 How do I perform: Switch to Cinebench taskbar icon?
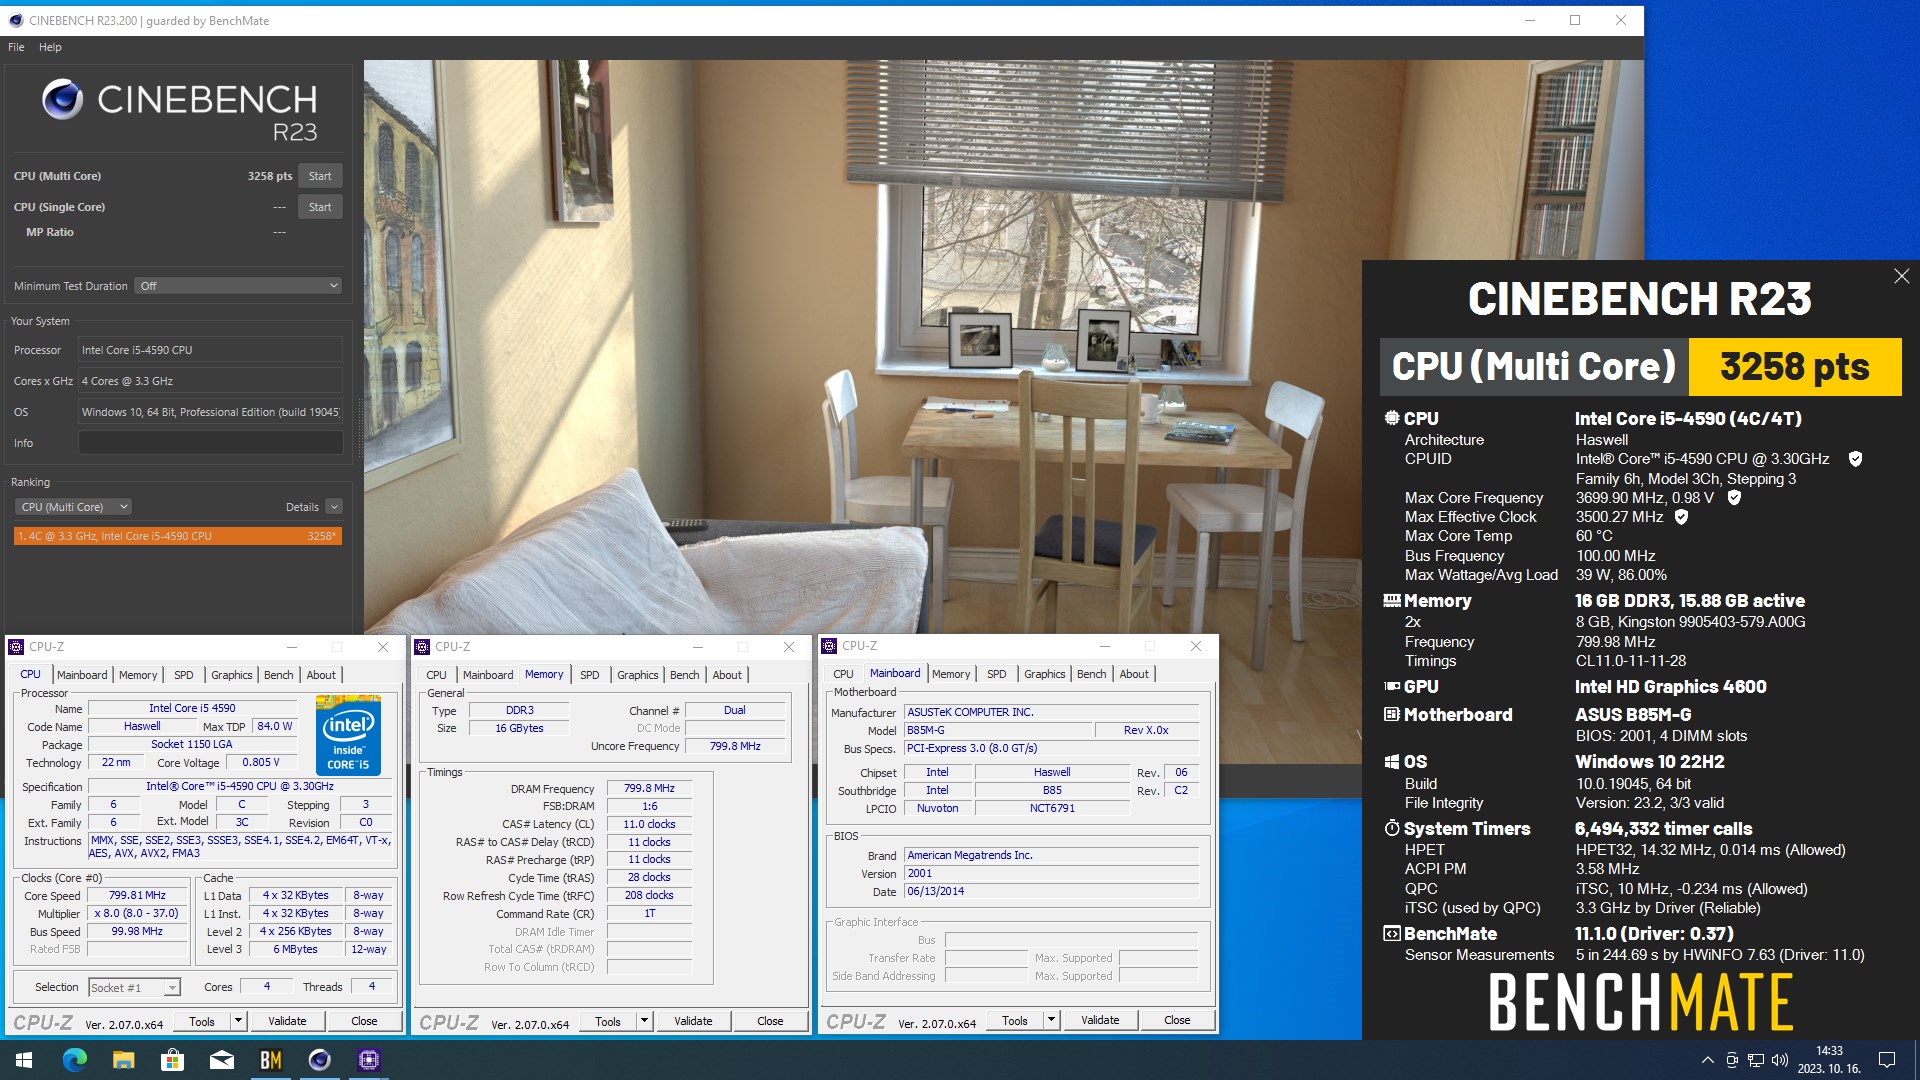[319, 1060]
